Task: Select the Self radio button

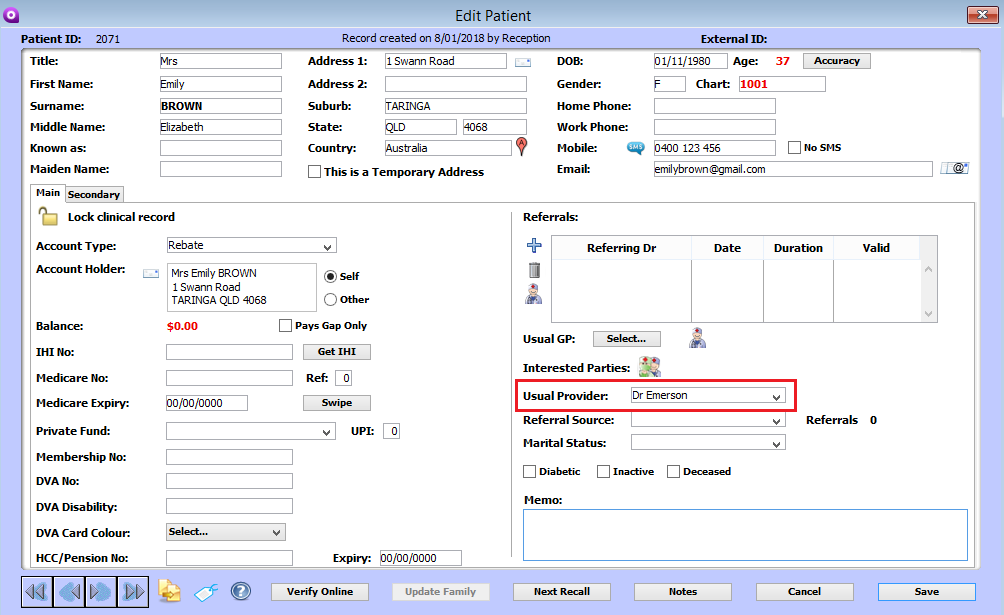Action: click(330, 276)
